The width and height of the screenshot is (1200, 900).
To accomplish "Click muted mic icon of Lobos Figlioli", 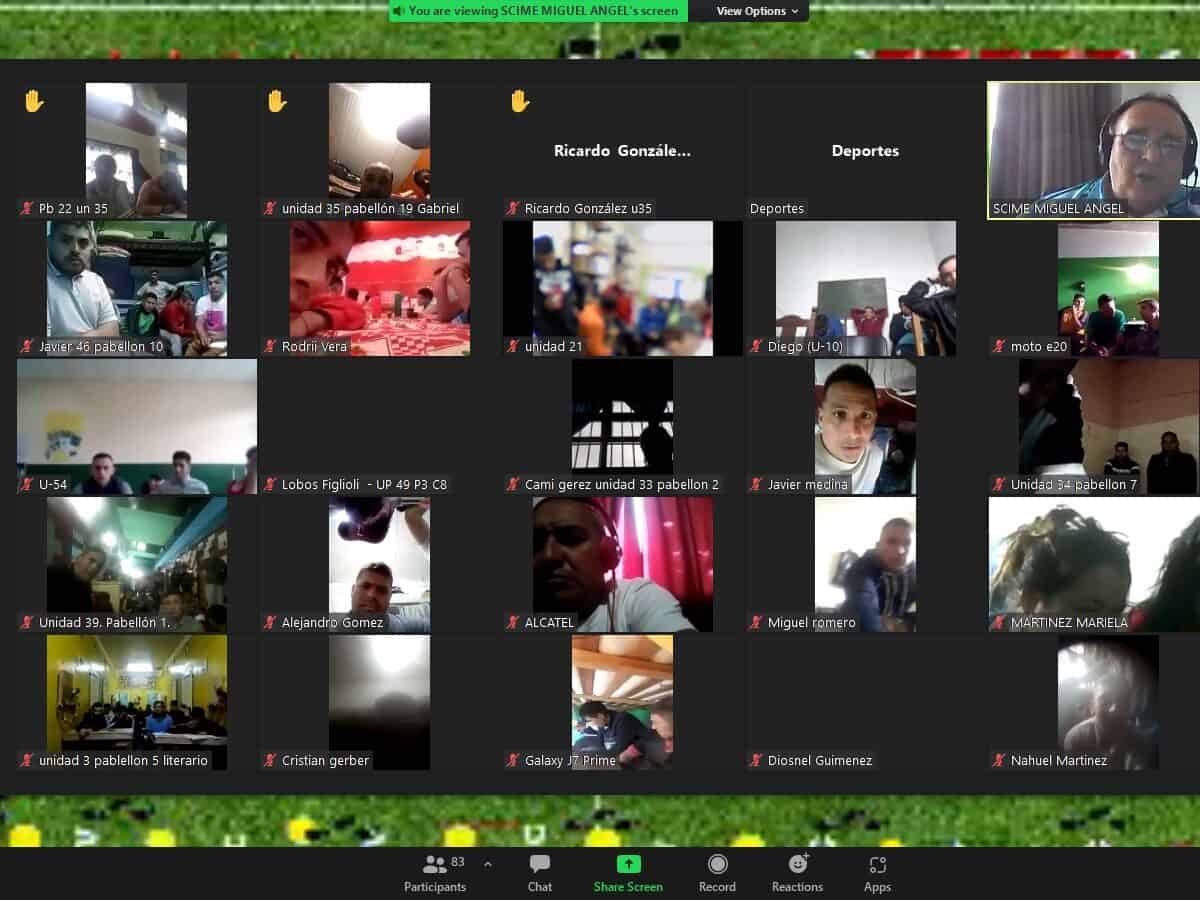I will coord(270,485).
